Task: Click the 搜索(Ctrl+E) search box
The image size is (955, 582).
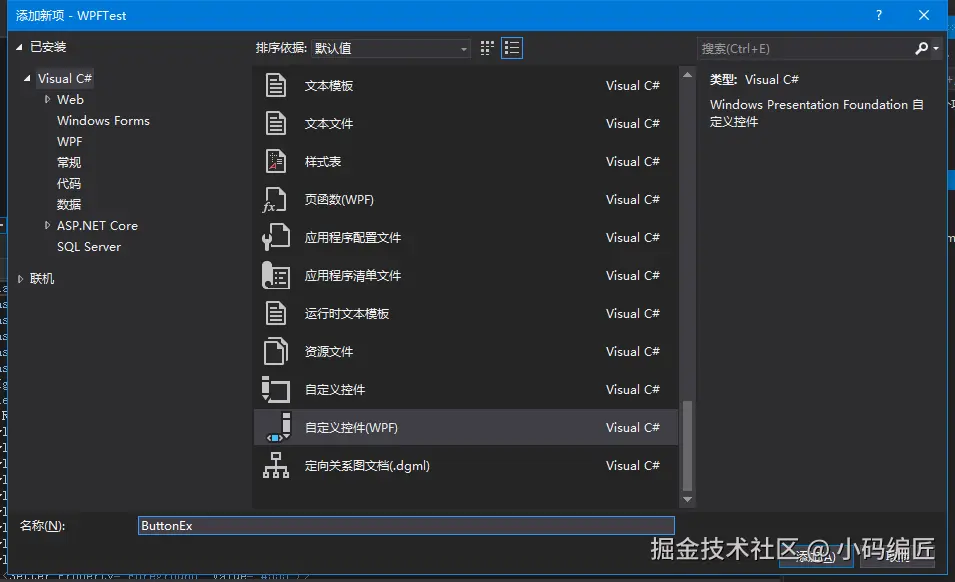Action: click(804, 49)
